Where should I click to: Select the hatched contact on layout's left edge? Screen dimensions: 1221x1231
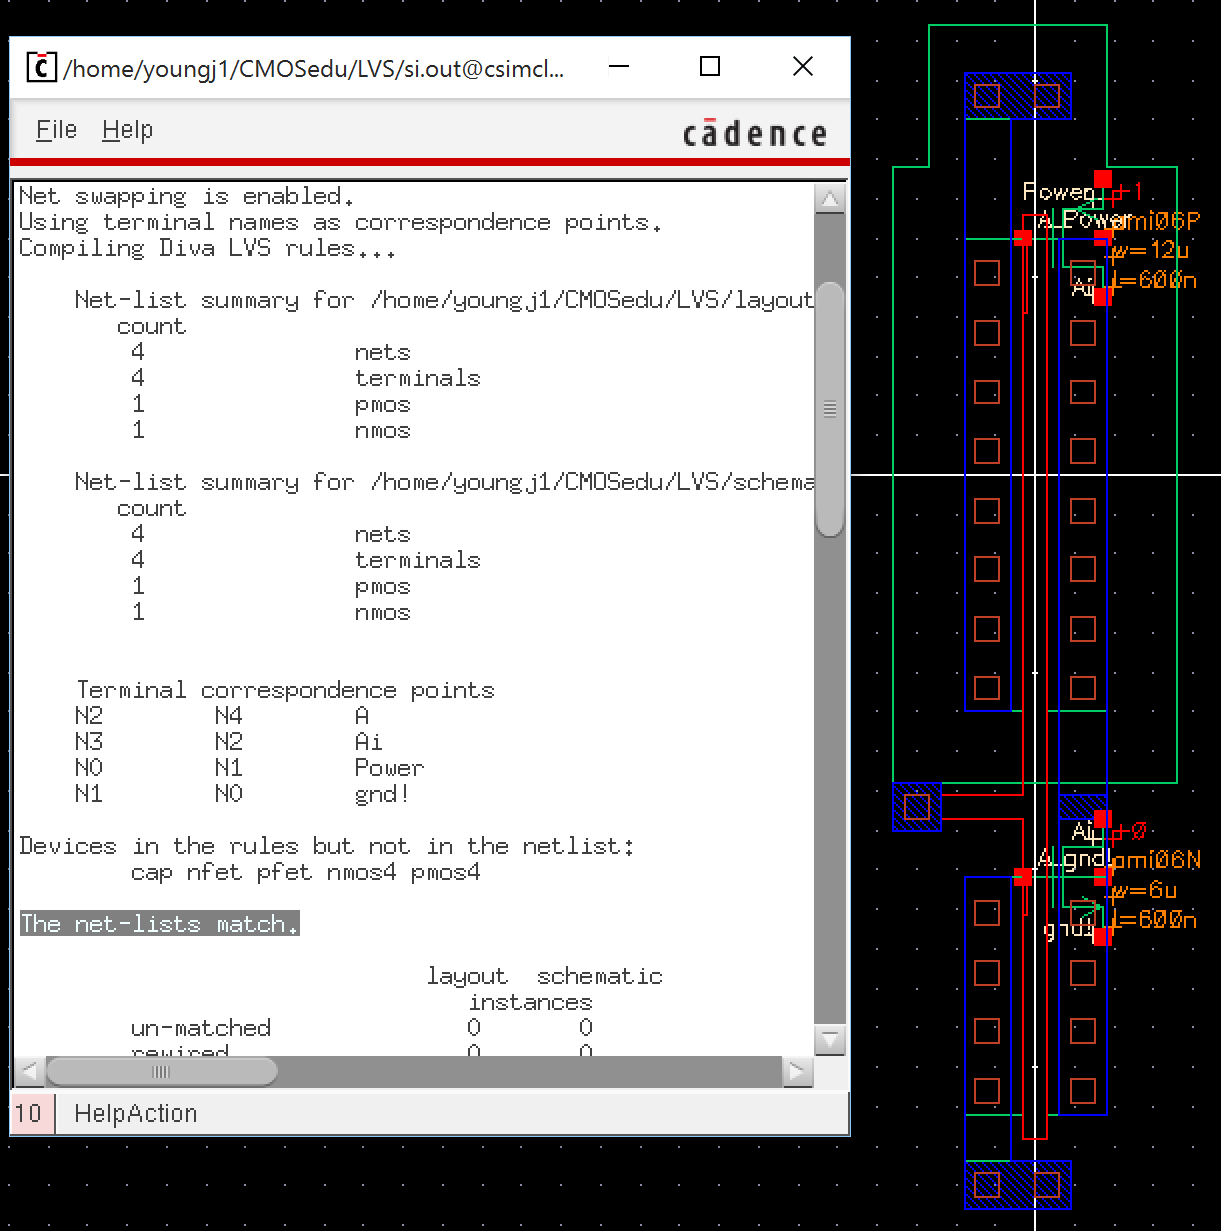point(916,807)
